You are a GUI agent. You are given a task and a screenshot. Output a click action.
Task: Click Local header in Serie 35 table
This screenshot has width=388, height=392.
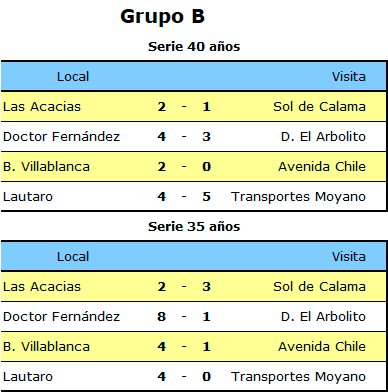pyautogui.click(x=73, y=257)
